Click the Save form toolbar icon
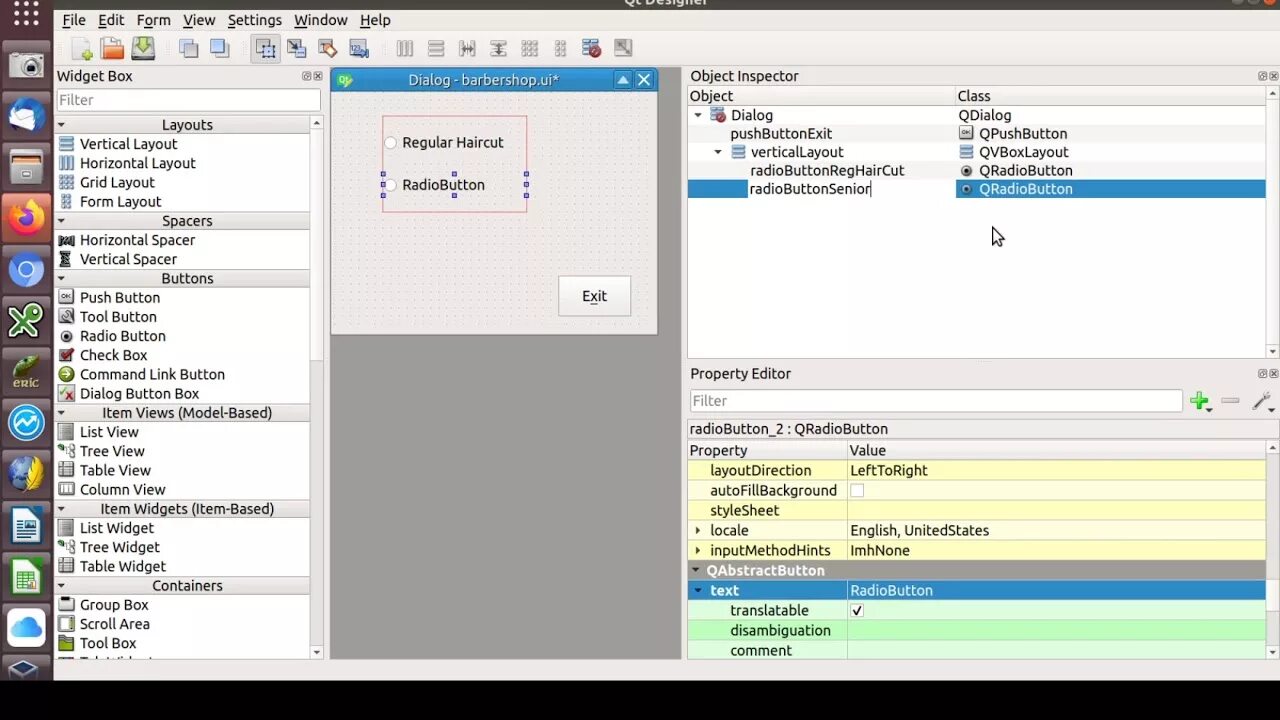The height and width of the screenshot is (720, 1280). tap(143, 48)
